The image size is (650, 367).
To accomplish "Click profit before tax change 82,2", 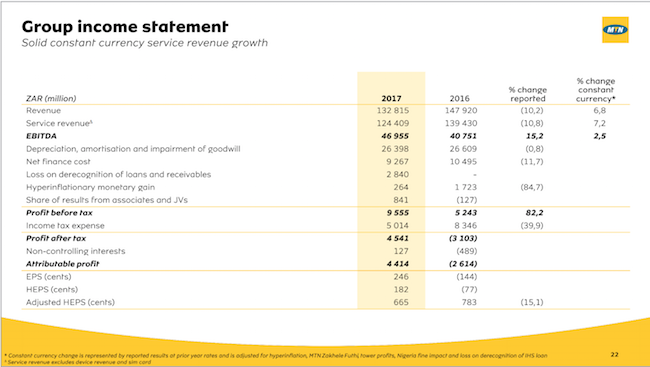I will [x=535, y=213].
